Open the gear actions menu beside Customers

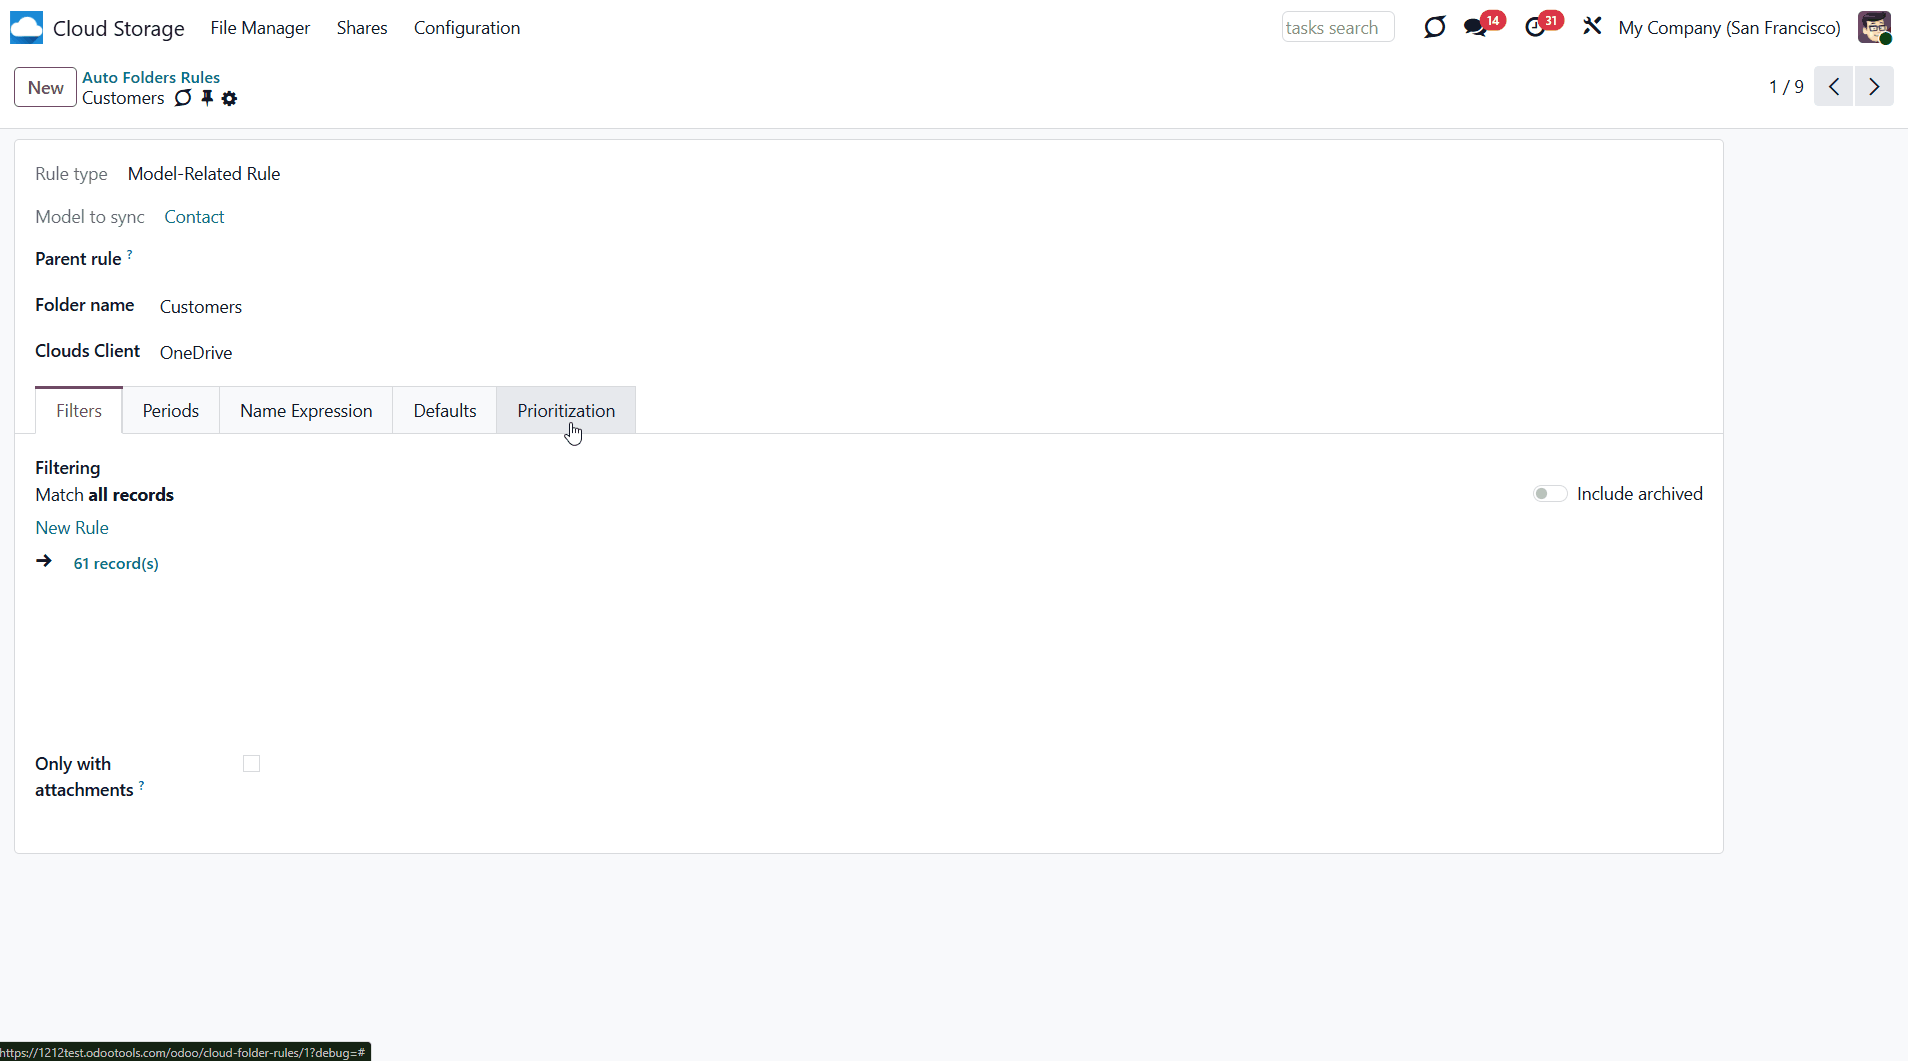(x=230, y=98)
